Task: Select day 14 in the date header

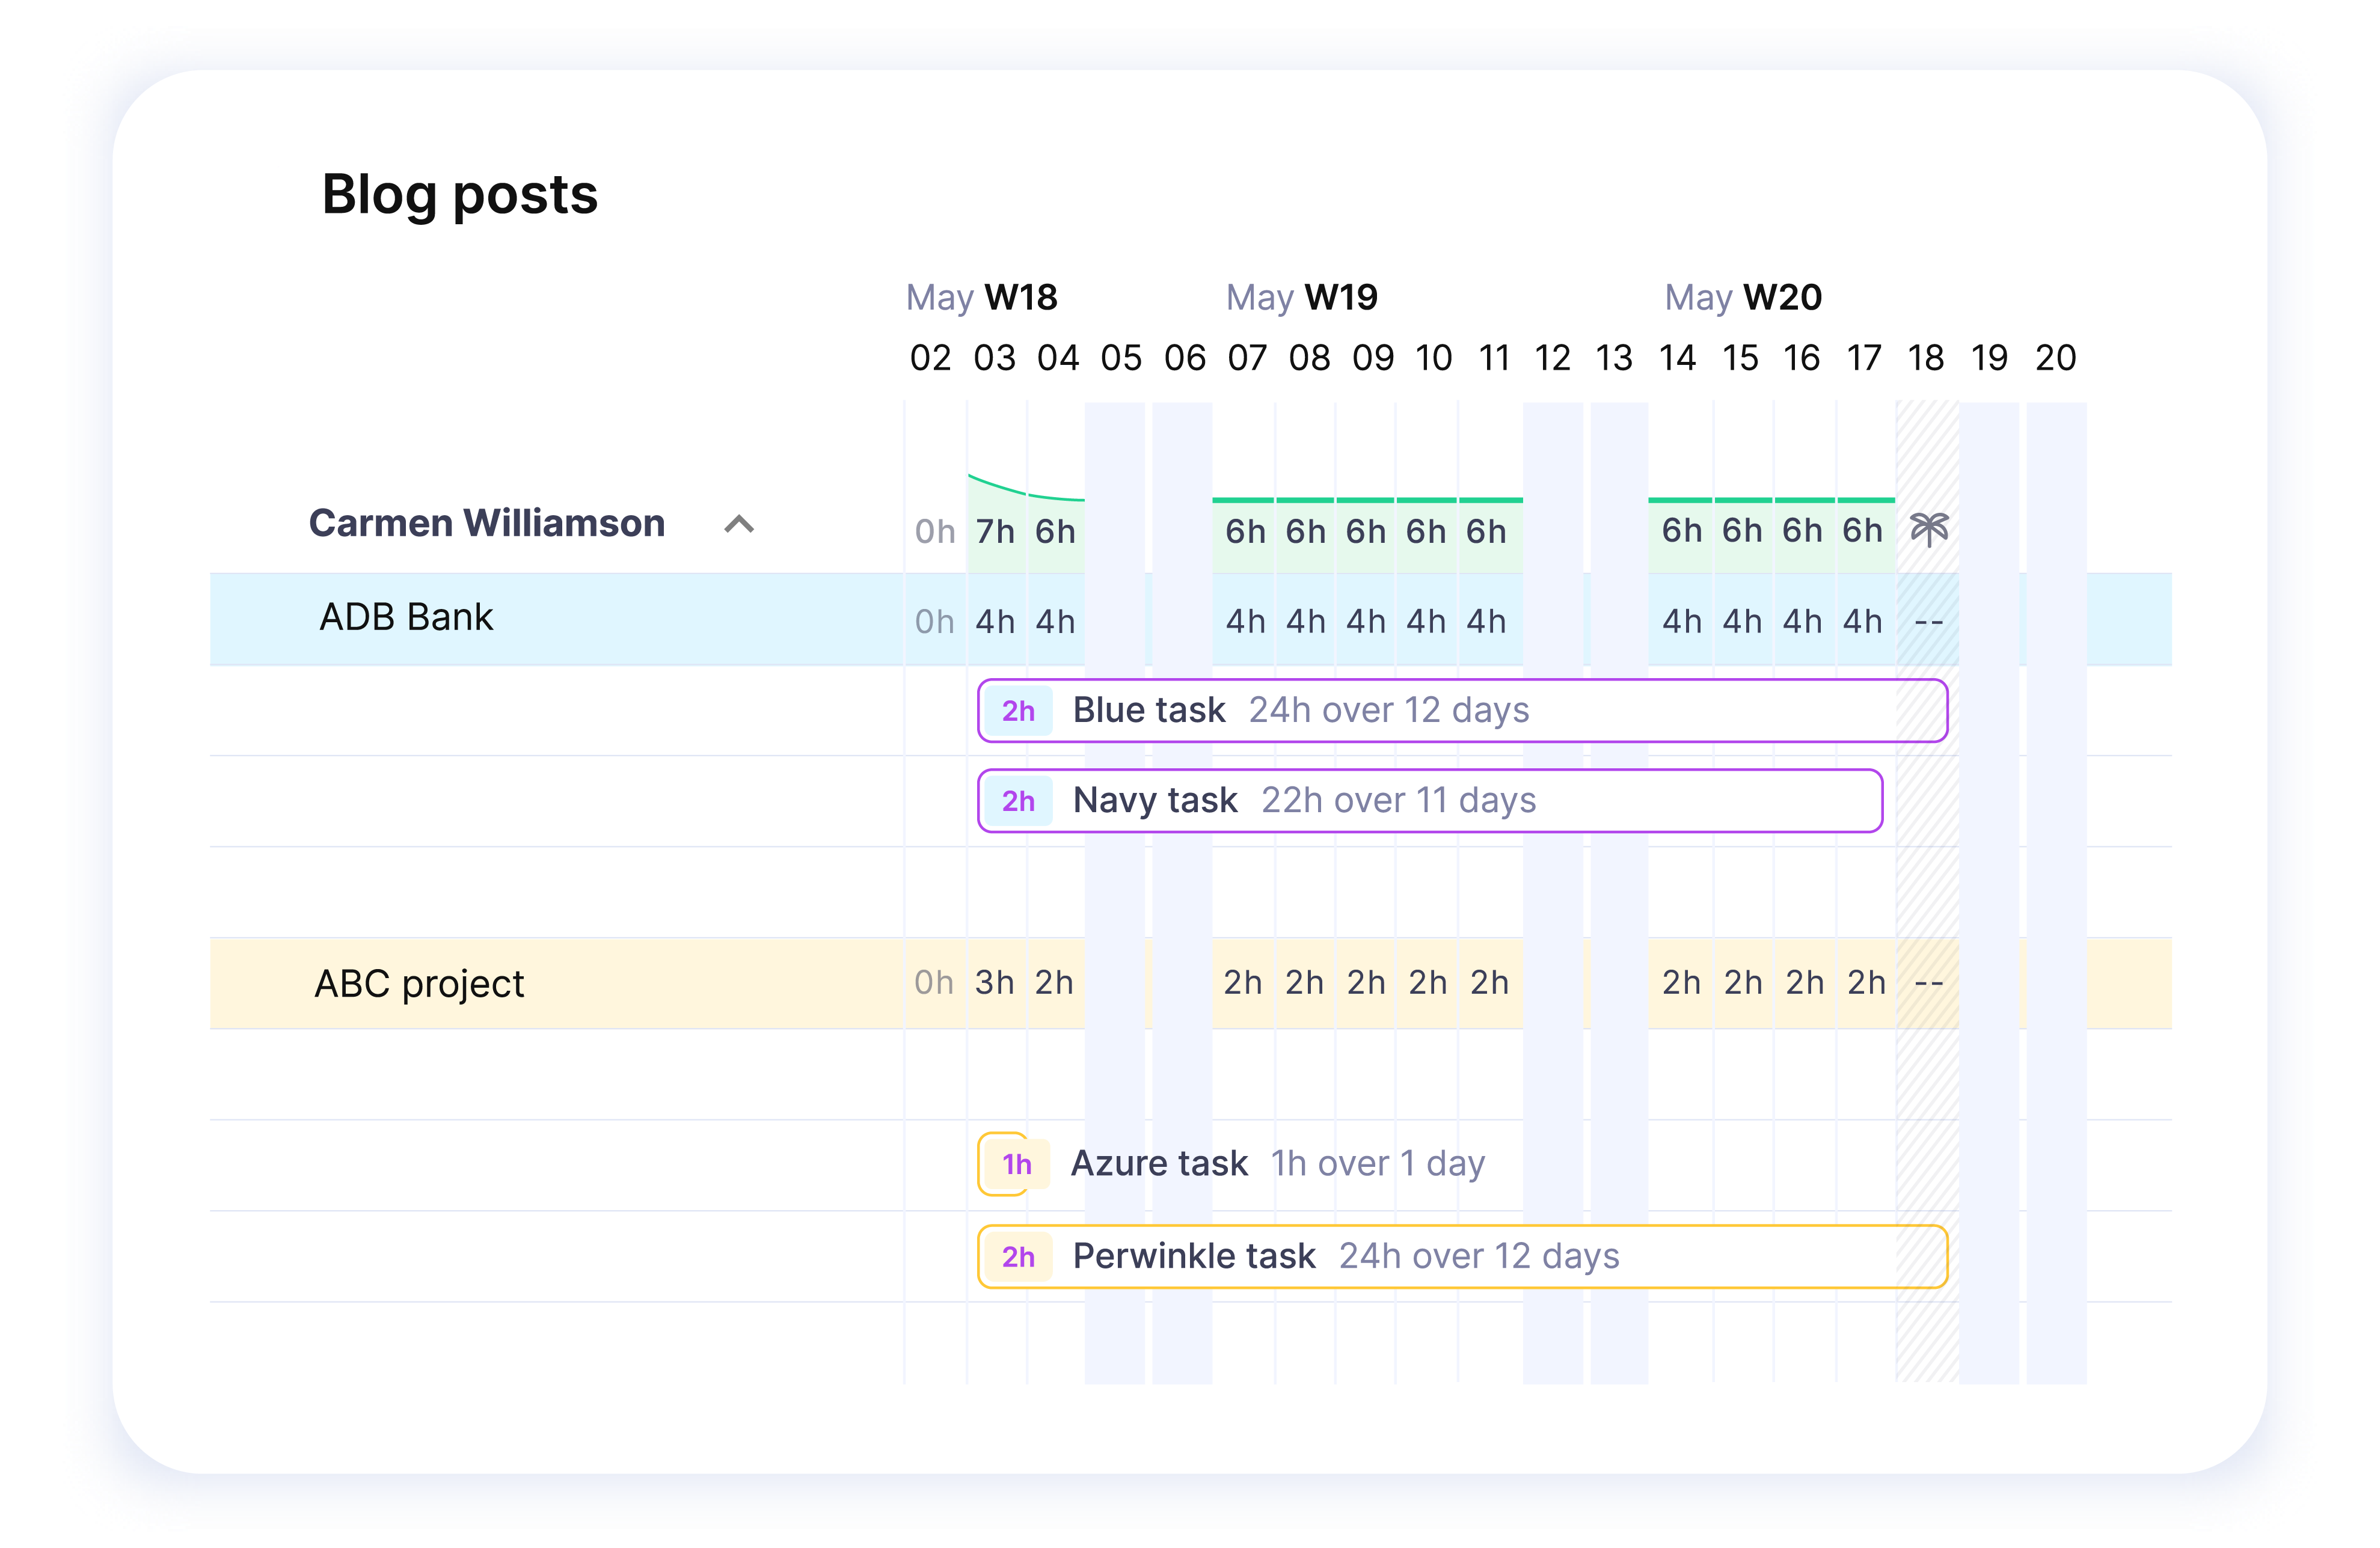Action: [1677, 358]
